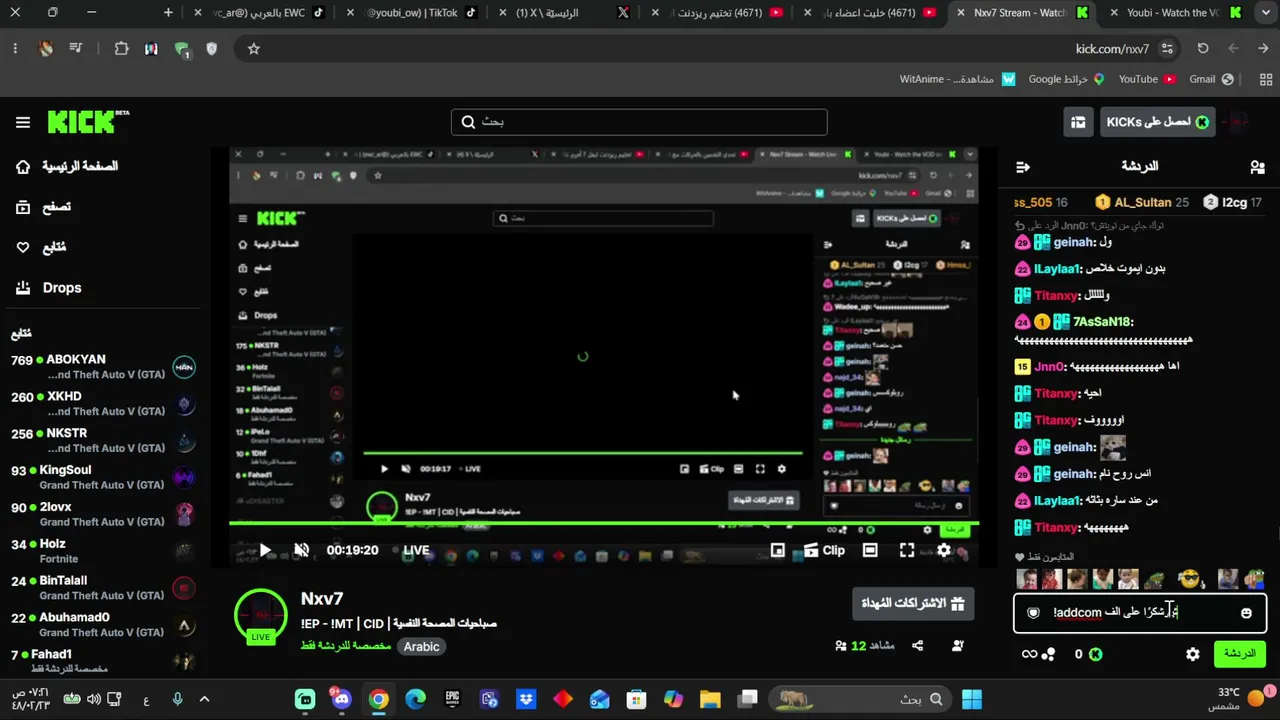Click the KICK logo

[88, 121]
